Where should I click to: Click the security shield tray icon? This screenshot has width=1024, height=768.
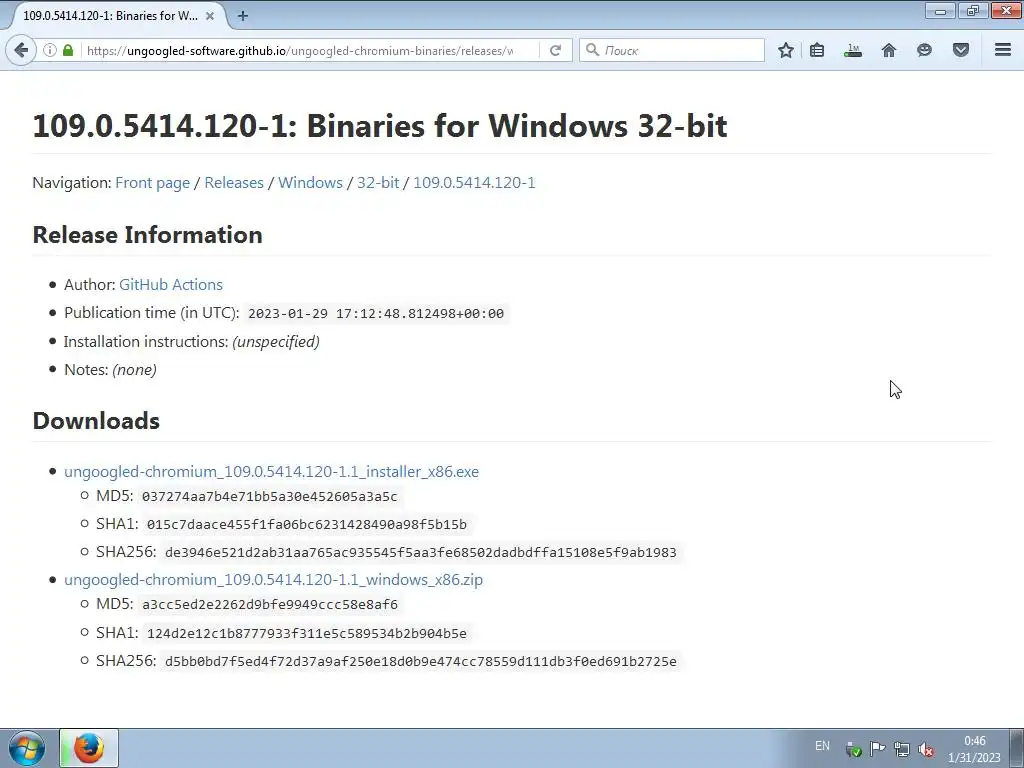pyautogui.click(x=853, y=749)
